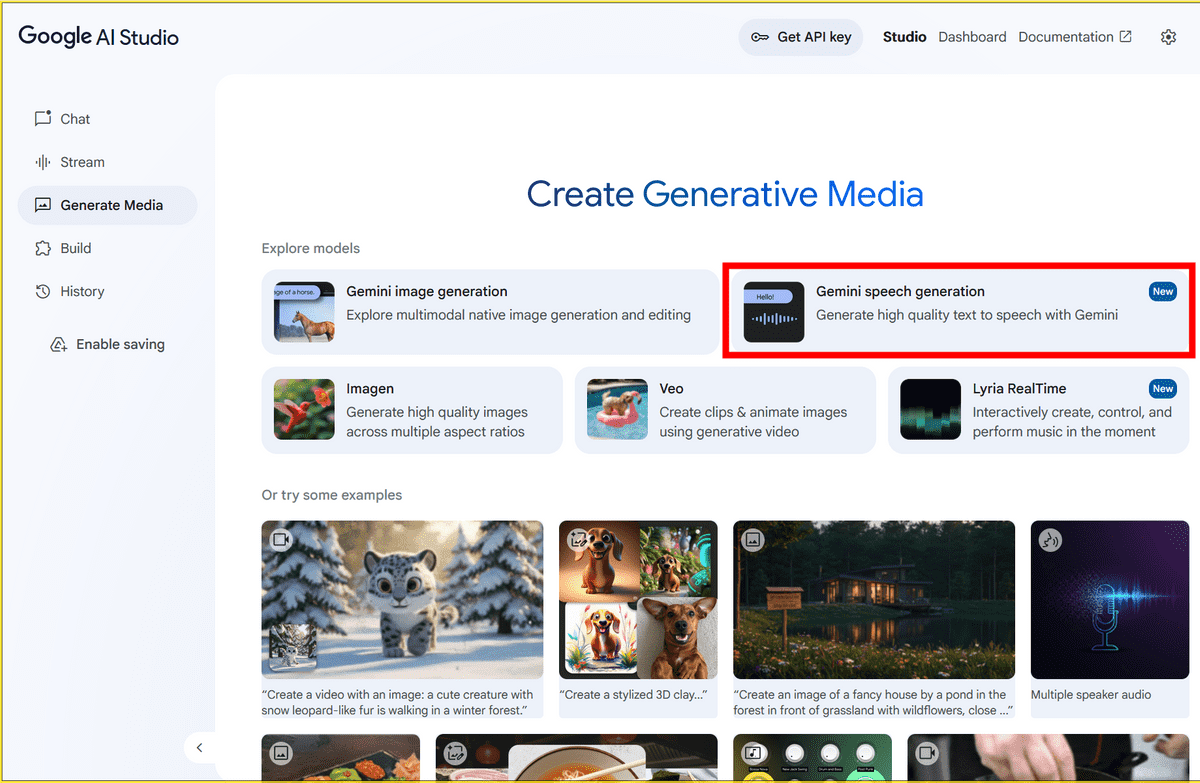Open the Imagen model card

pyautogui.click(x=412, y=410)
